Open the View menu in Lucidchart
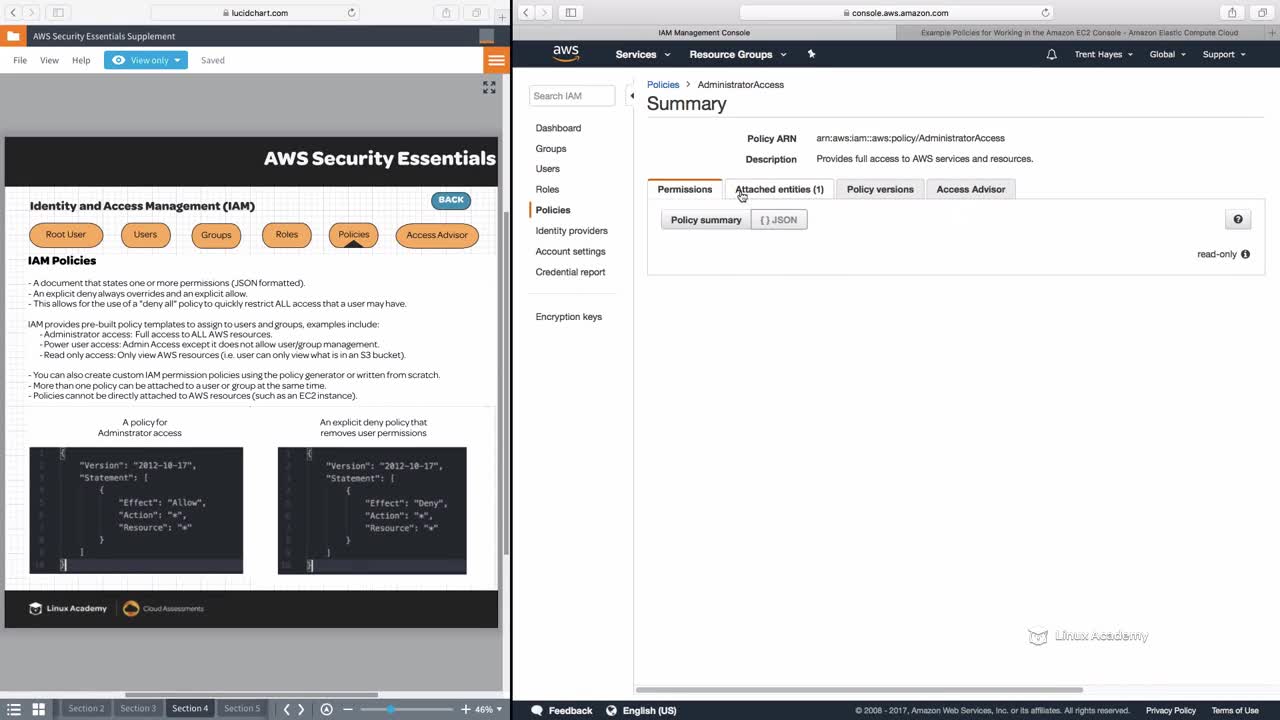 pyautogui.click(x=49, y=60)
